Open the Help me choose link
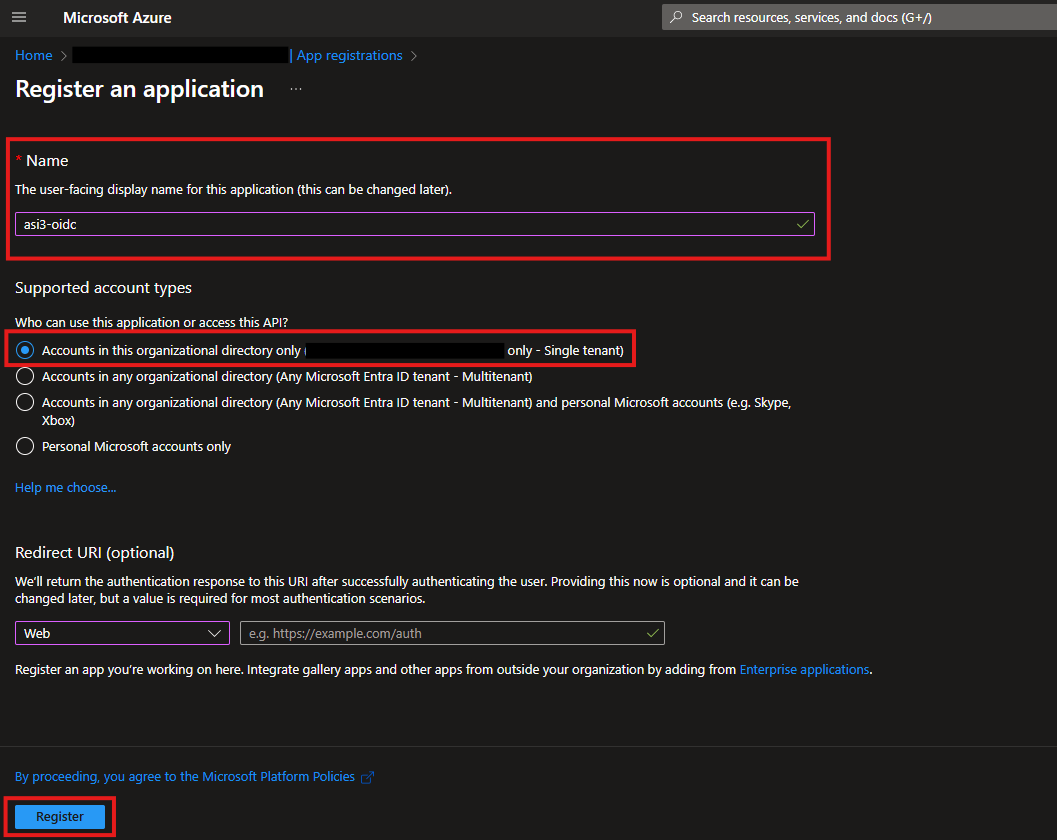The width and height of the screenshot is (1057, 840). pos(65,487)
